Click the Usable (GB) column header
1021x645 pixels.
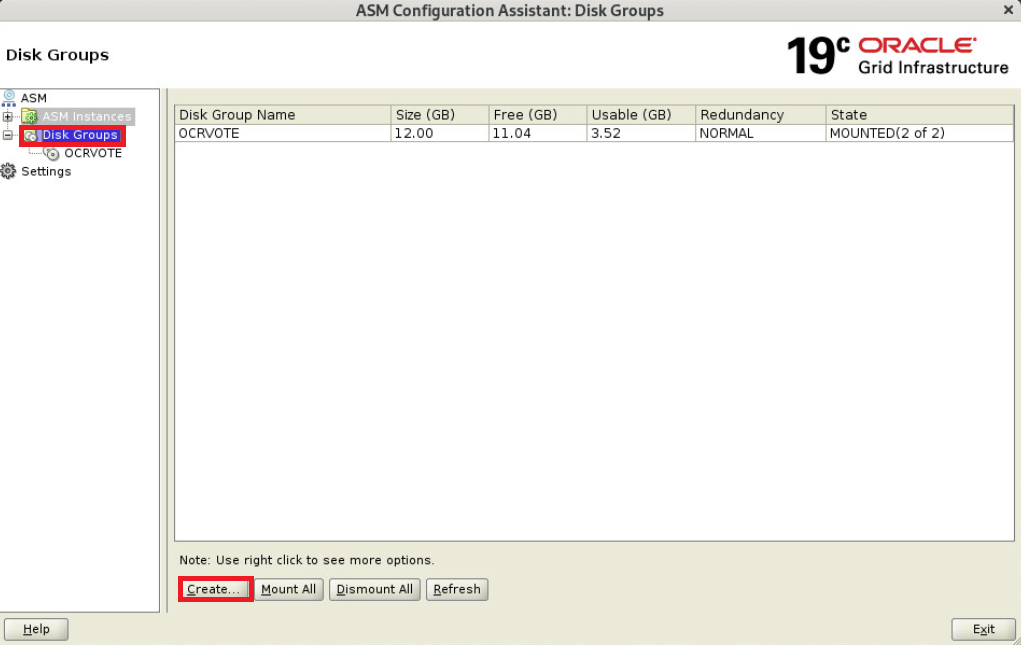(x=641, y=115)
